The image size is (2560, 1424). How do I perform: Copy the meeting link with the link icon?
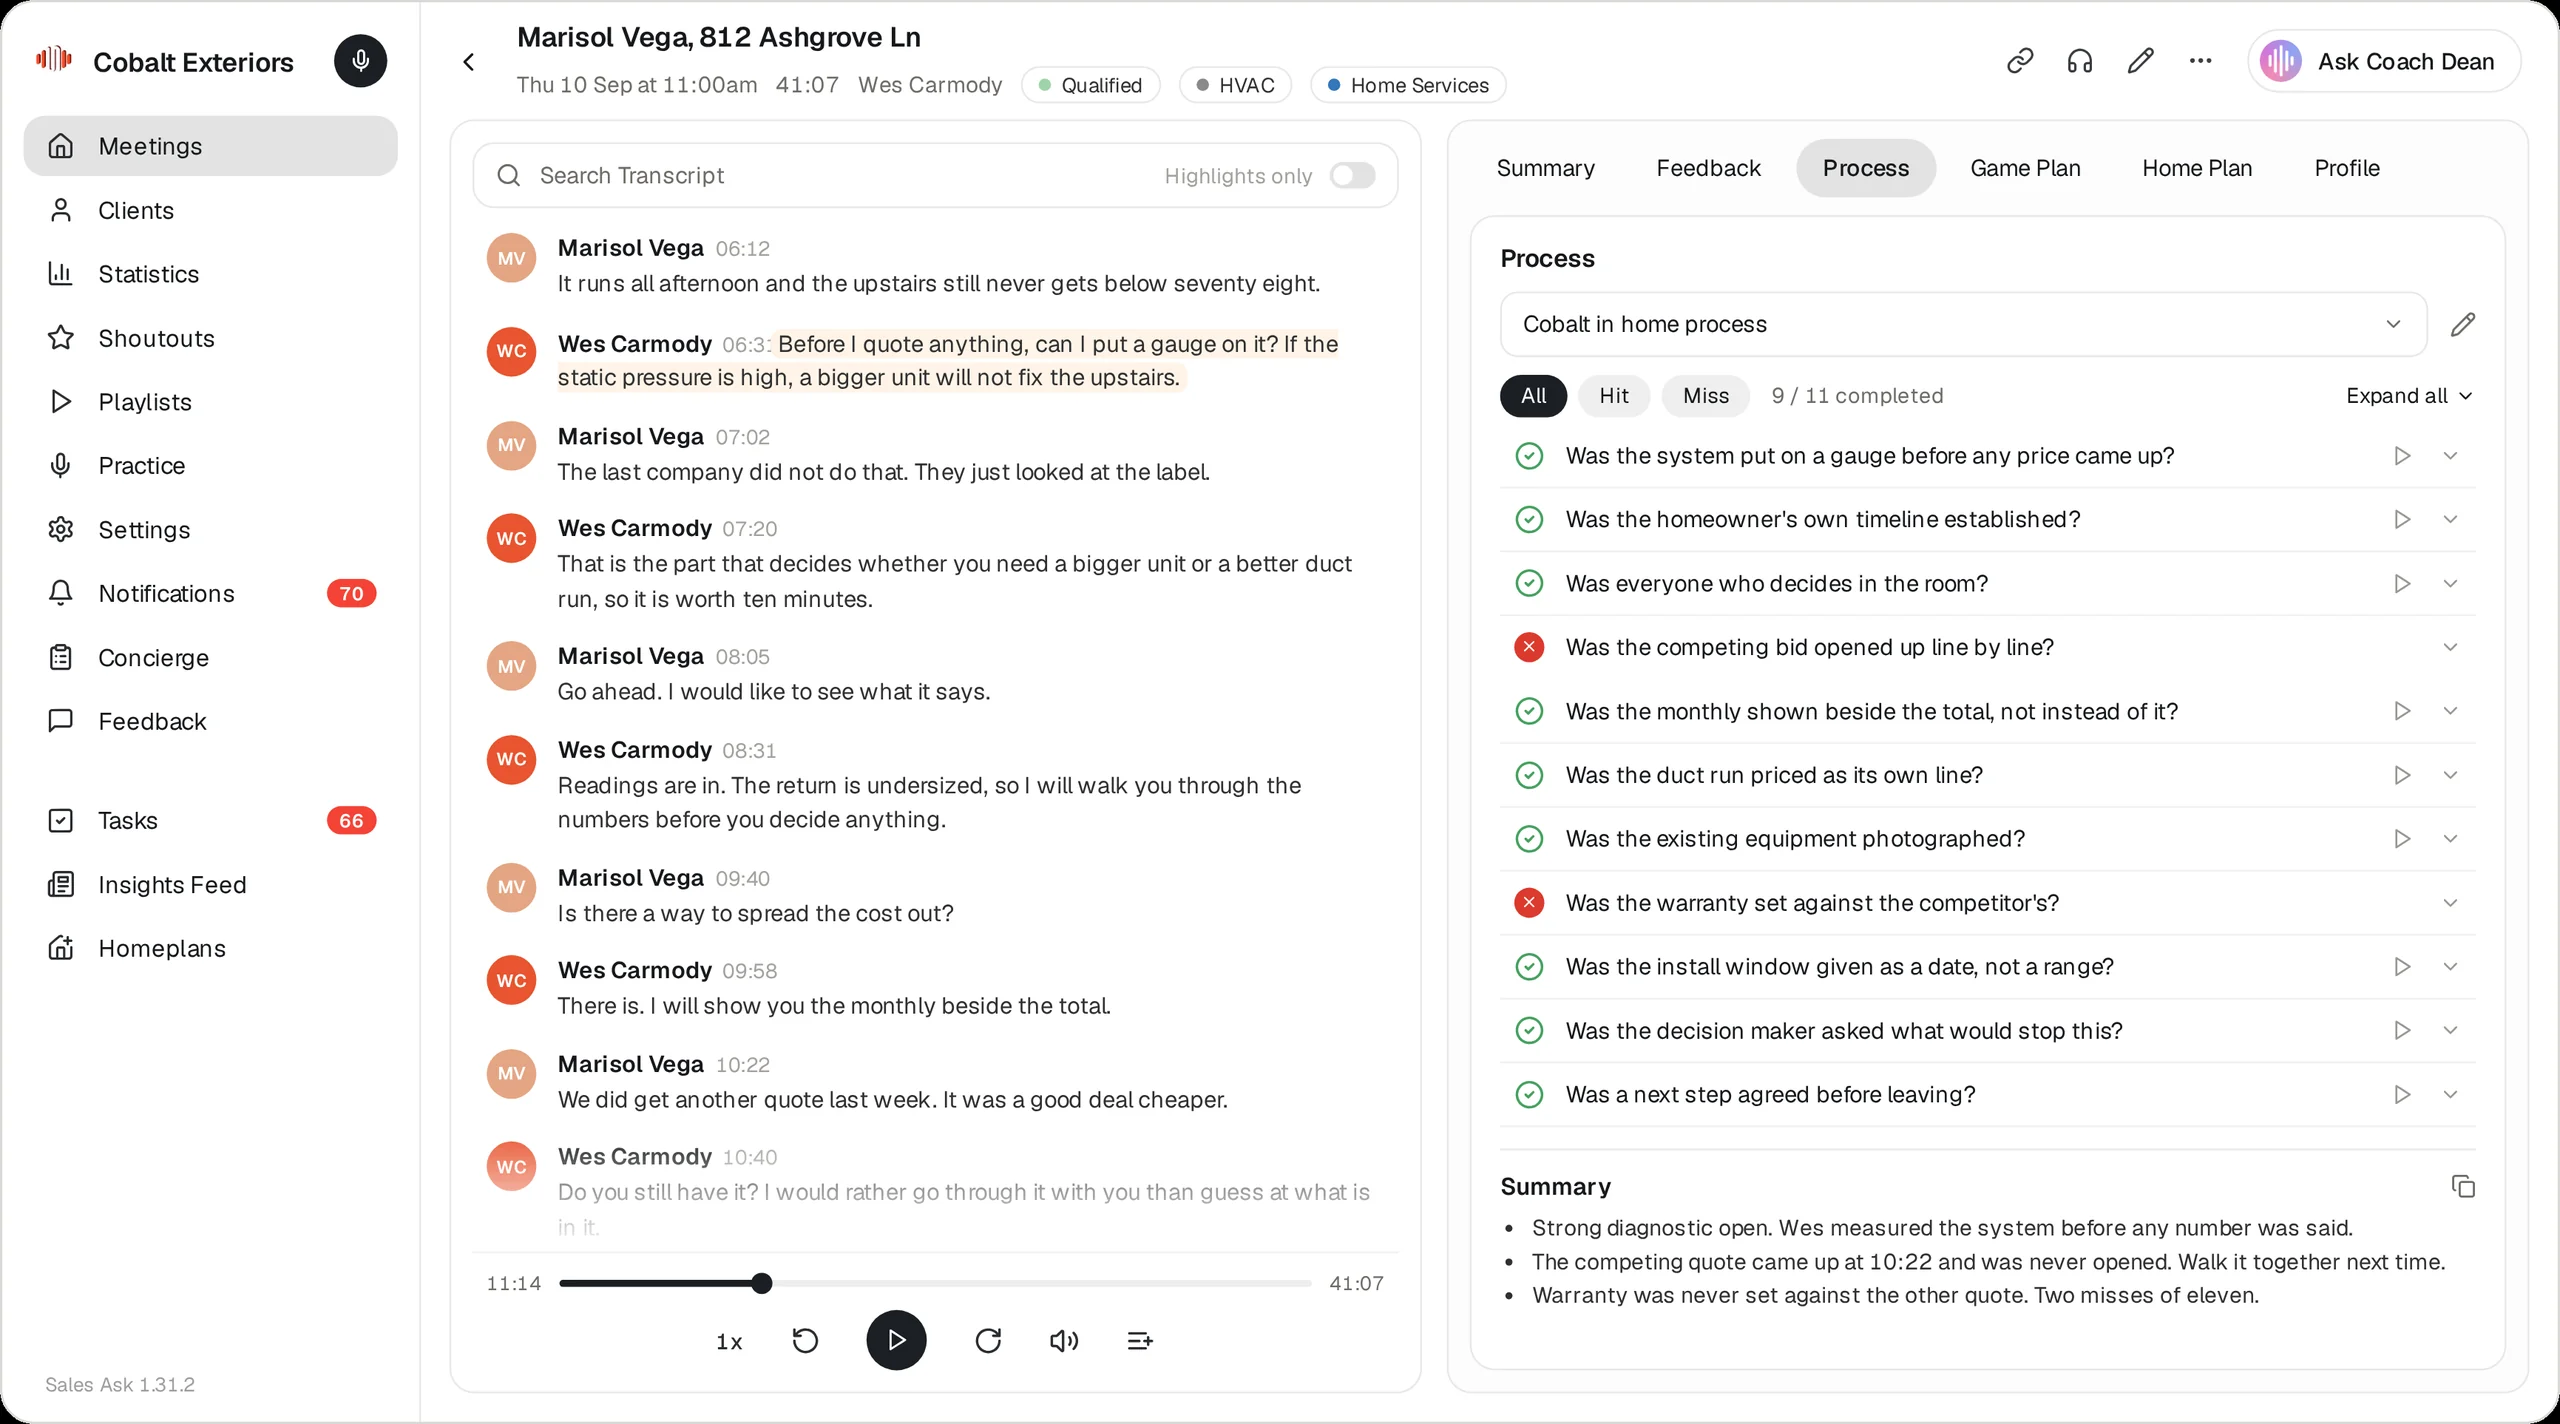[x=2020, y=61]
